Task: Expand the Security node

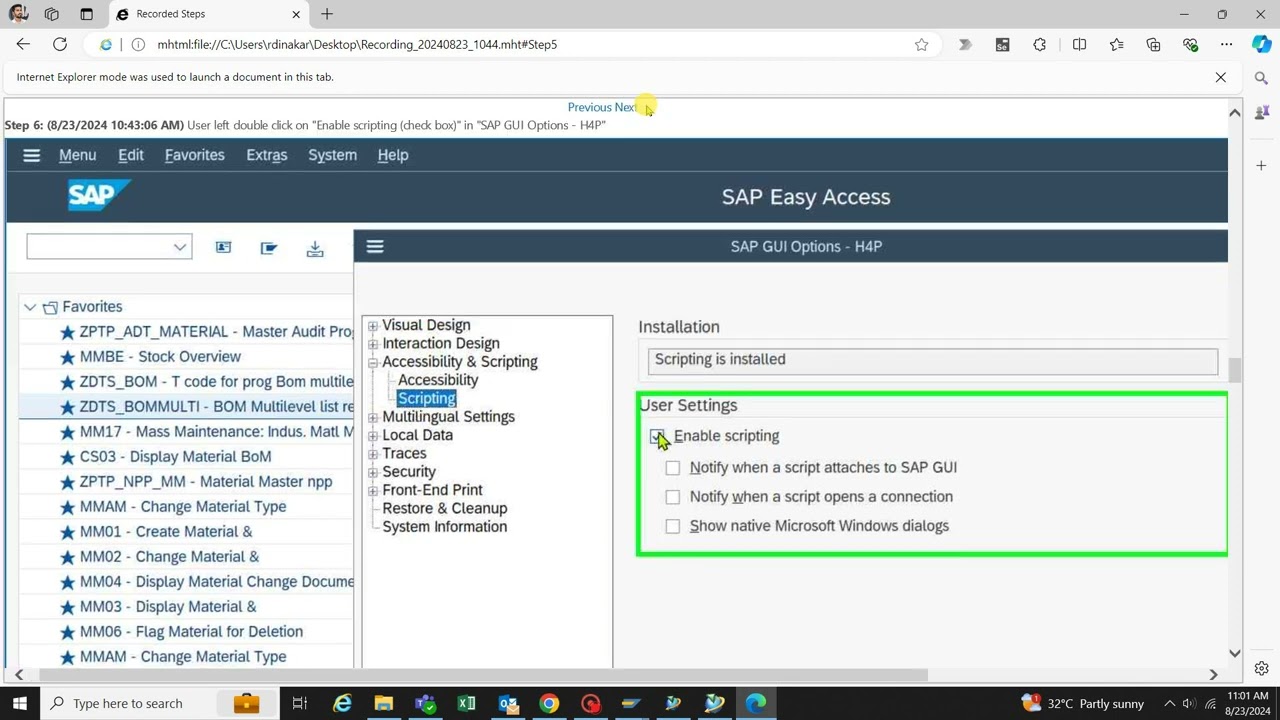Action: [x=373, y=472]
